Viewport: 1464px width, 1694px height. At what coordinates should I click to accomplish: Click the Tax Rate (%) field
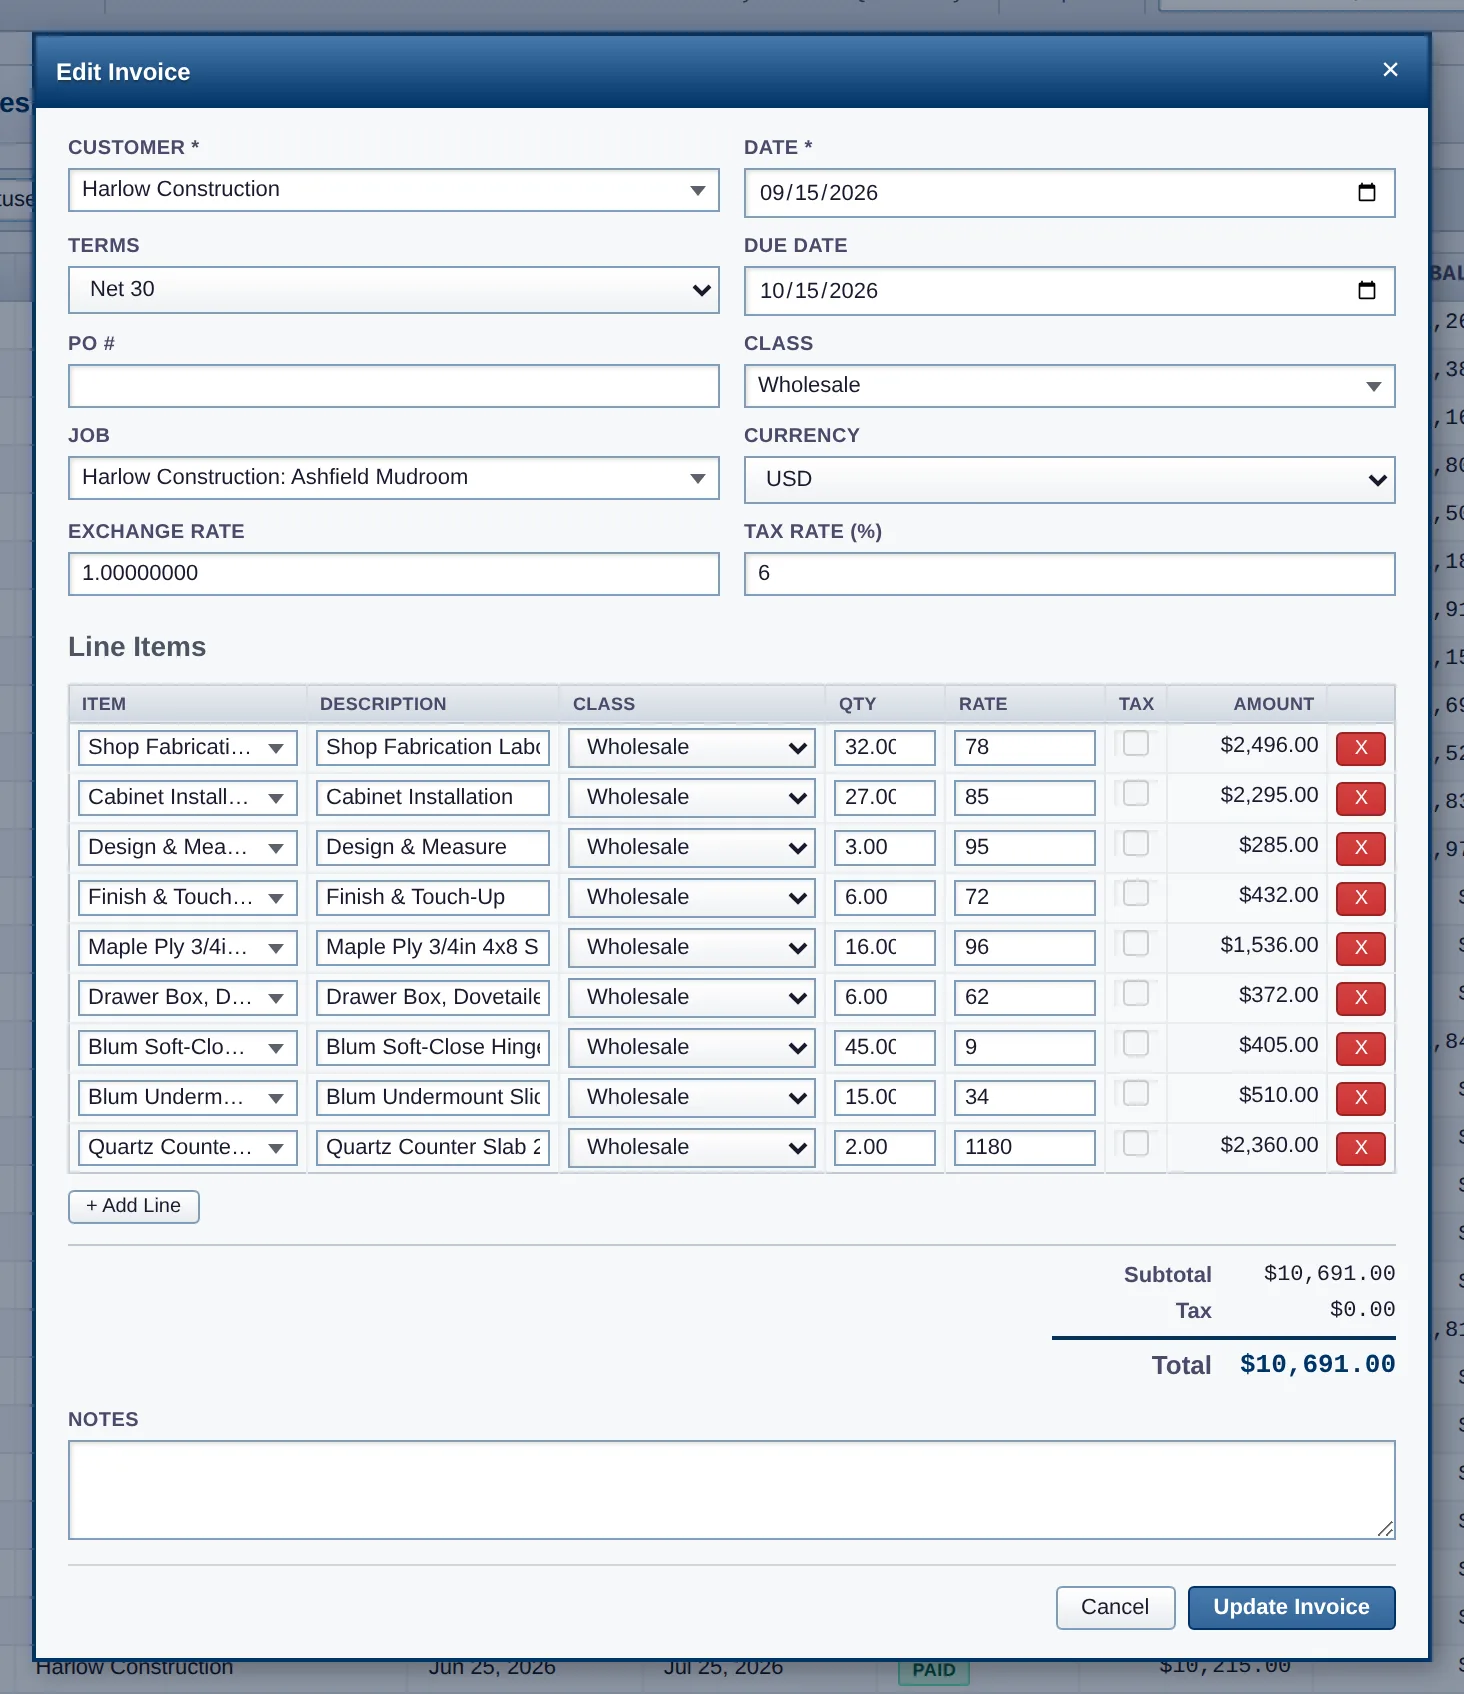(1070, 574)
